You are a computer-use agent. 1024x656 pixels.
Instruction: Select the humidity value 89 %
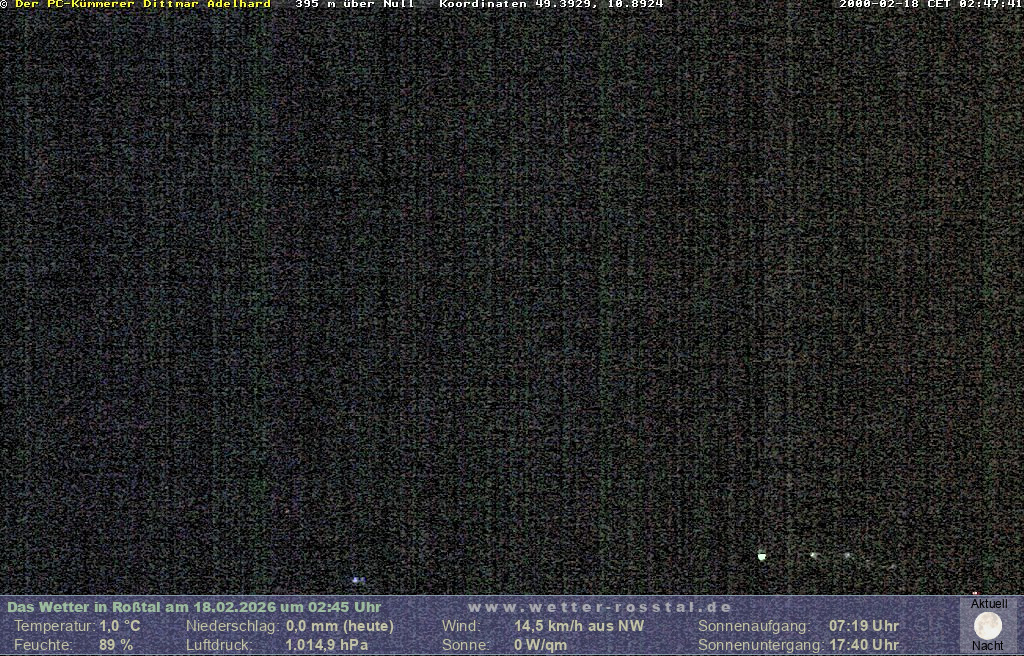pyautogui.click(x=116, y=645)
